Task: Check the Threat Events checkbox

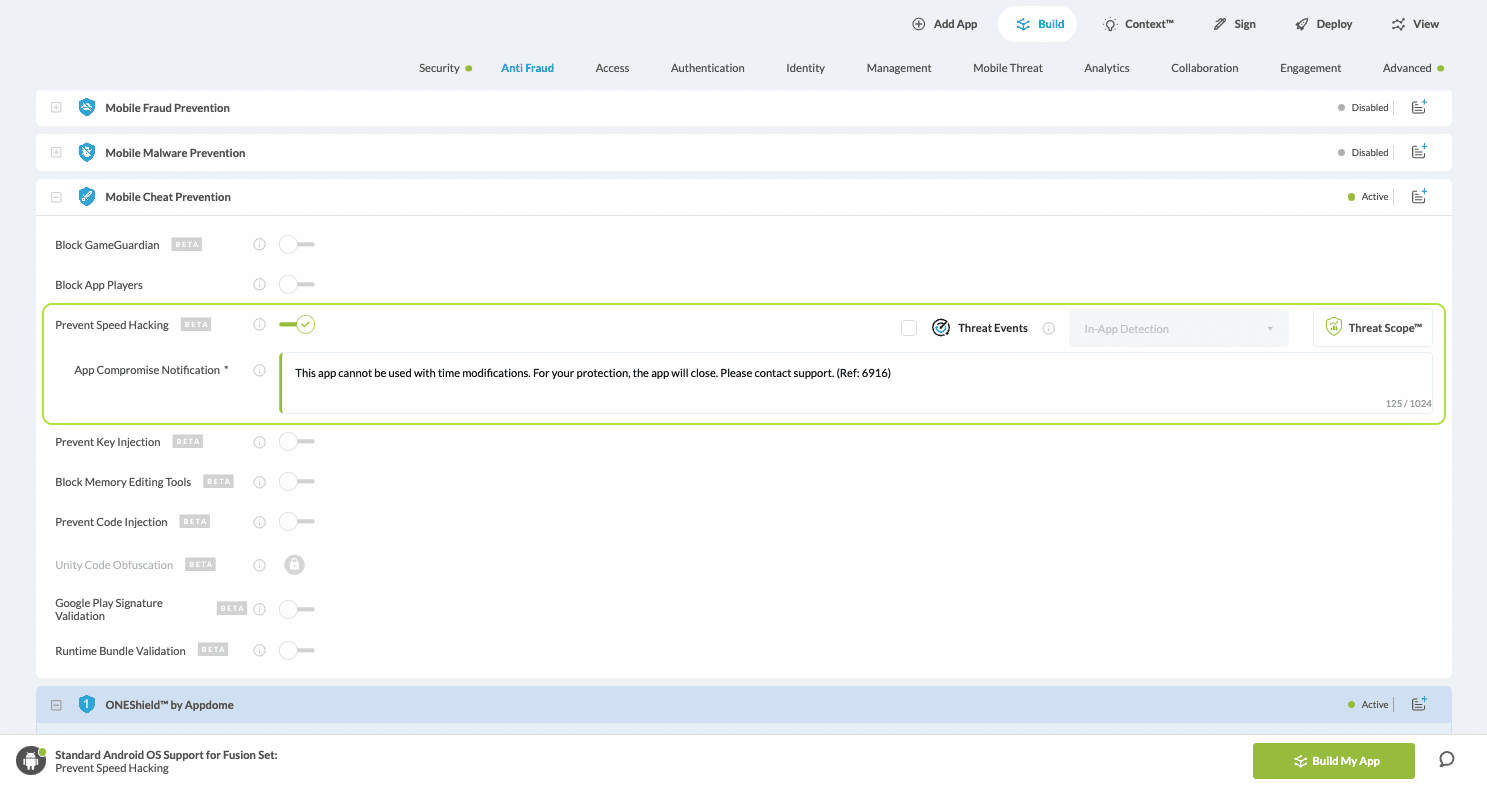Action: tap(909, 328)
